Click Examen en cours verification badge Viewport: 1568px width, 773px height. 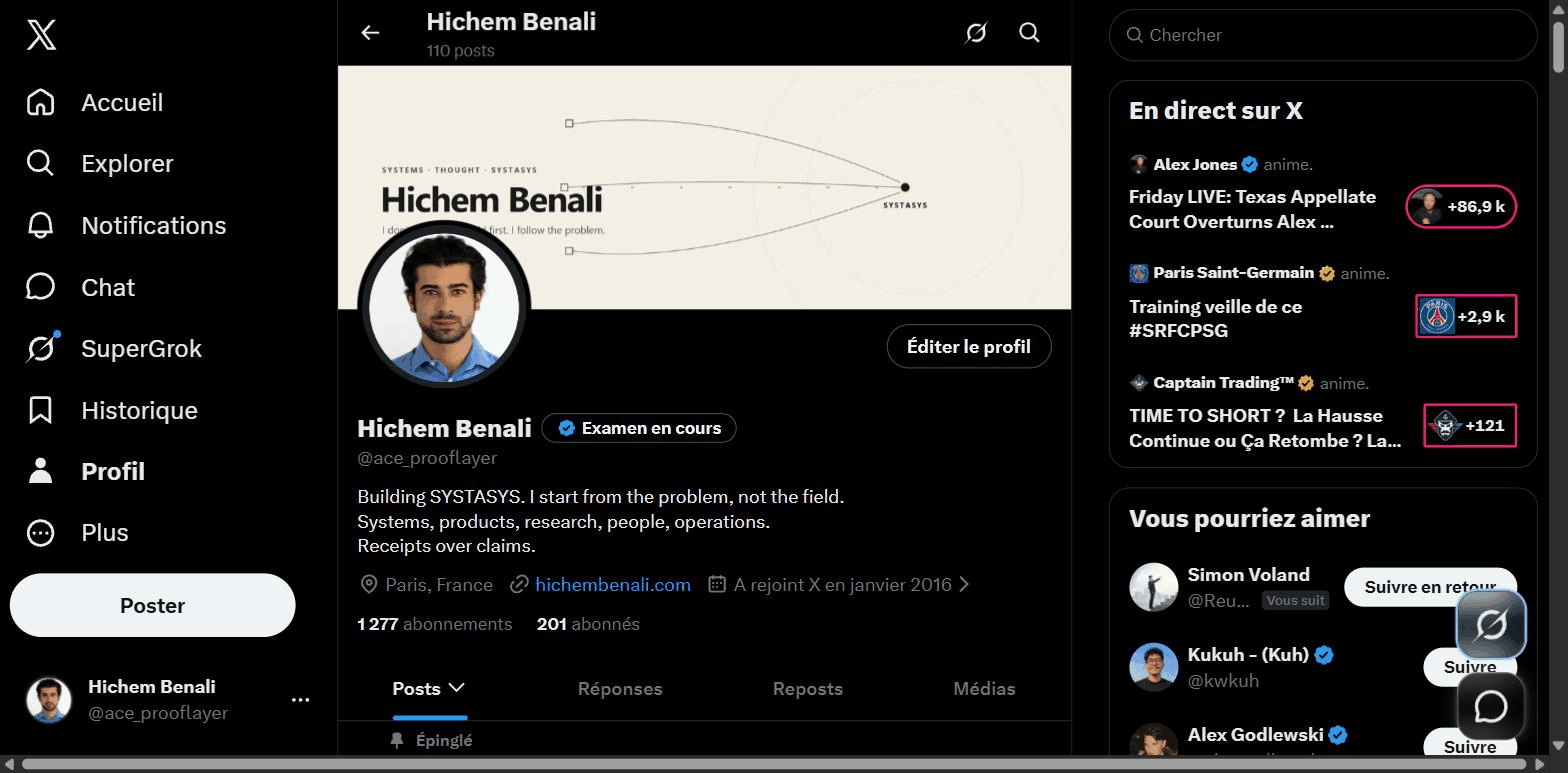[639, 428]
